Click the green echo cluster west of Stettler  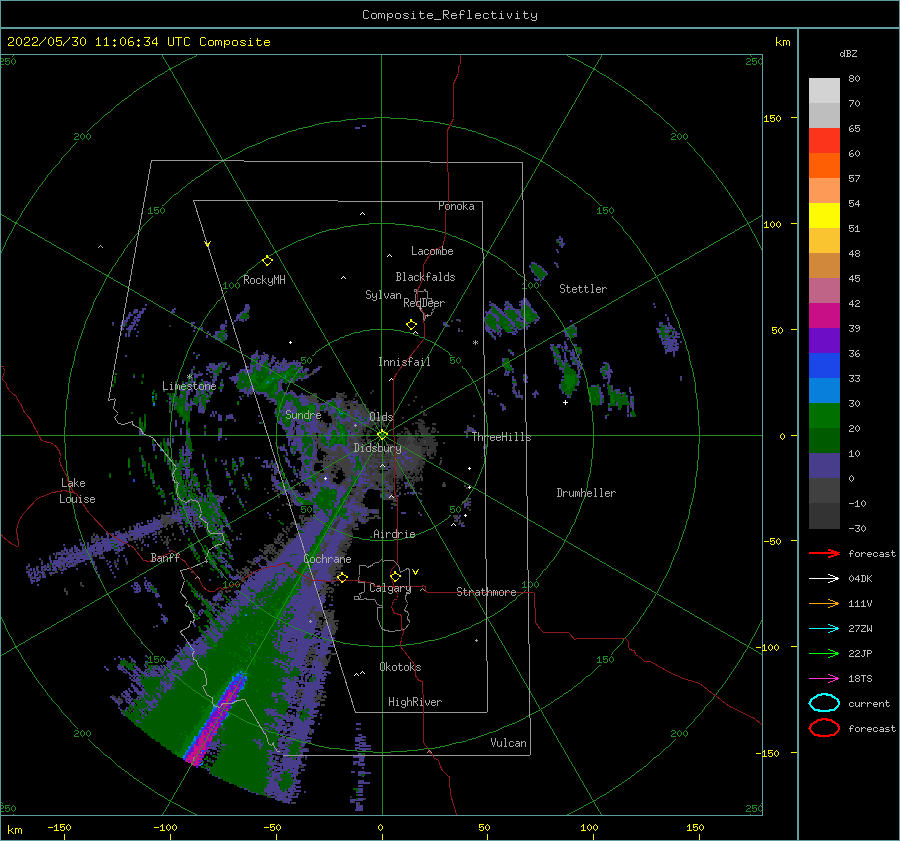[x=510, y=319]
